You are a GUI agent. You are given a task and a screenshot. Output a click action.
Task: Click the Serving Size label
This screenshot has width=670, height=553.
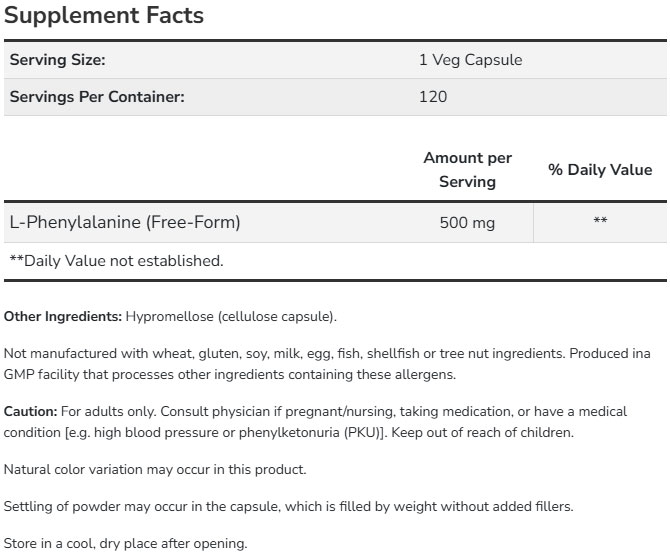click(x=57, y=60)
